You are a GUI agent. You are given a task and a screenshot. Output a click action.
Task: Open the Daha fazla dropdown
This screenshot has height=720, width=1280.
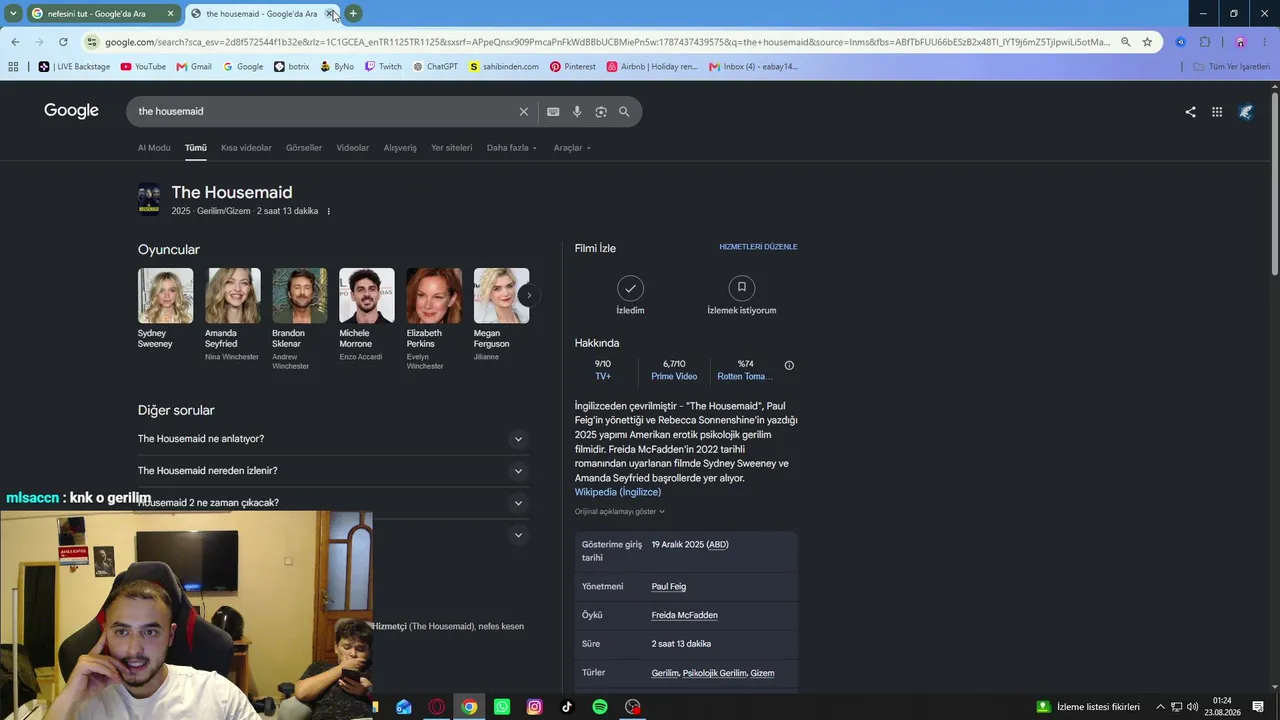click(512, 148)
